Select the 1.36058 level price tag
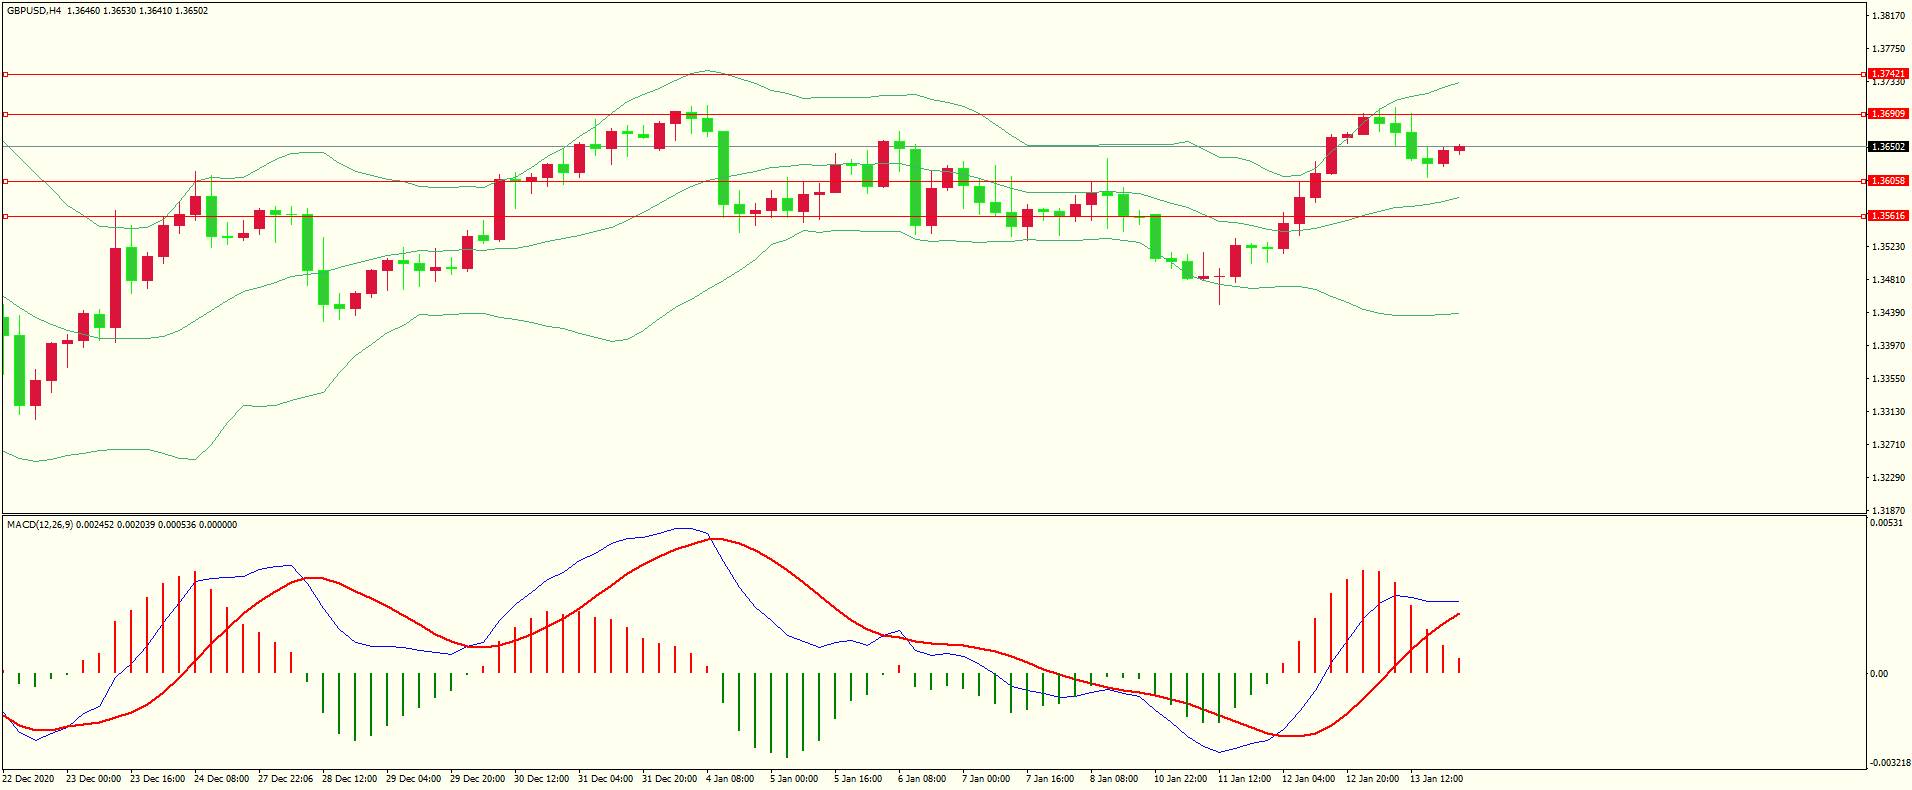 (1888, 181)
